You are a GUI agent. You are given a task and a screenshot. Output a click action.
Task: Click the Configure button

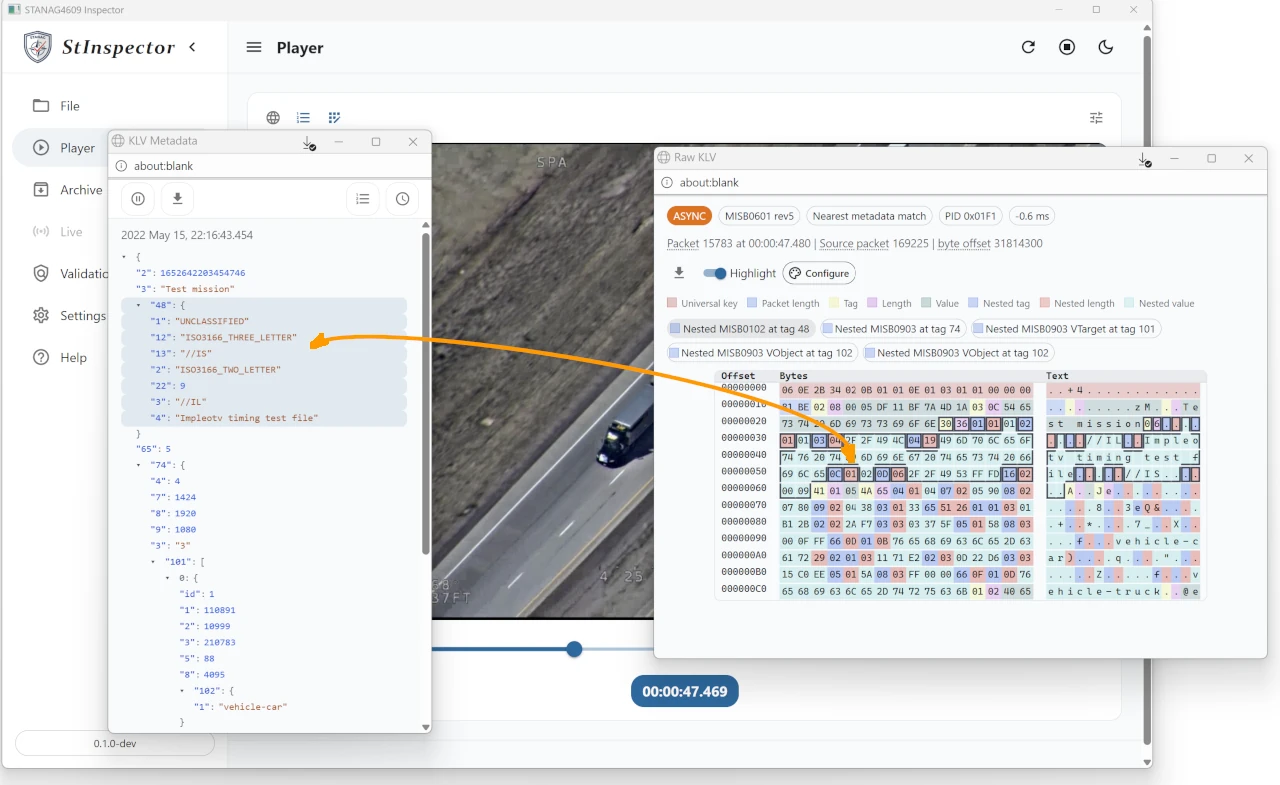(x=818, y=273)
